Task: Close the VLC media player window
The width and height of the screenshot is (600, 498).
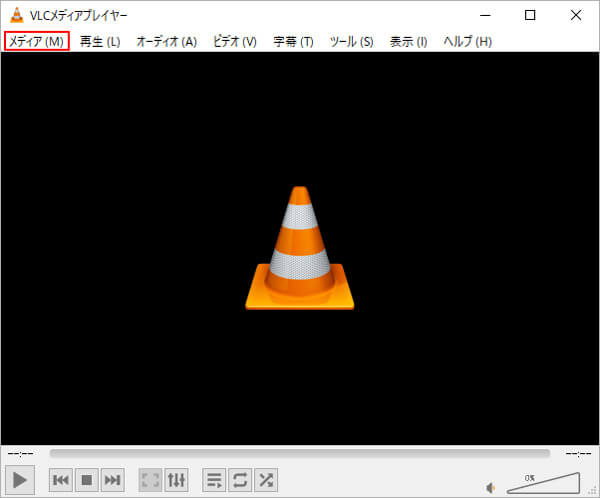Action: (x=576, y=15)
